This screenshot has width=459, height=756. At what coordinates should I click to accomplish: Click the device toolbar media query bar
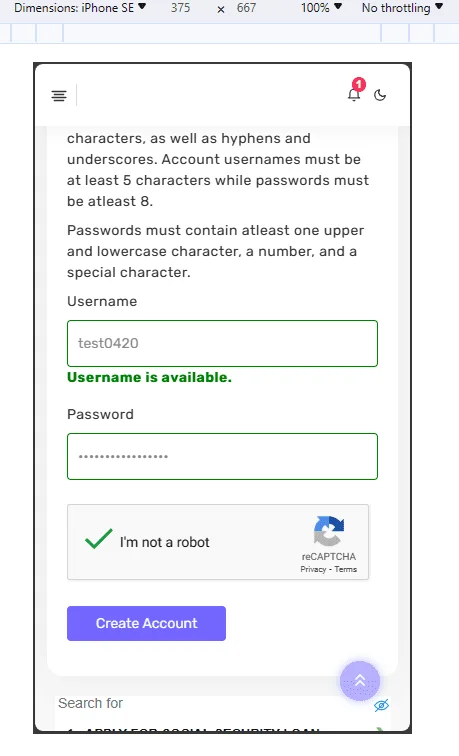[x=230, y=33]
